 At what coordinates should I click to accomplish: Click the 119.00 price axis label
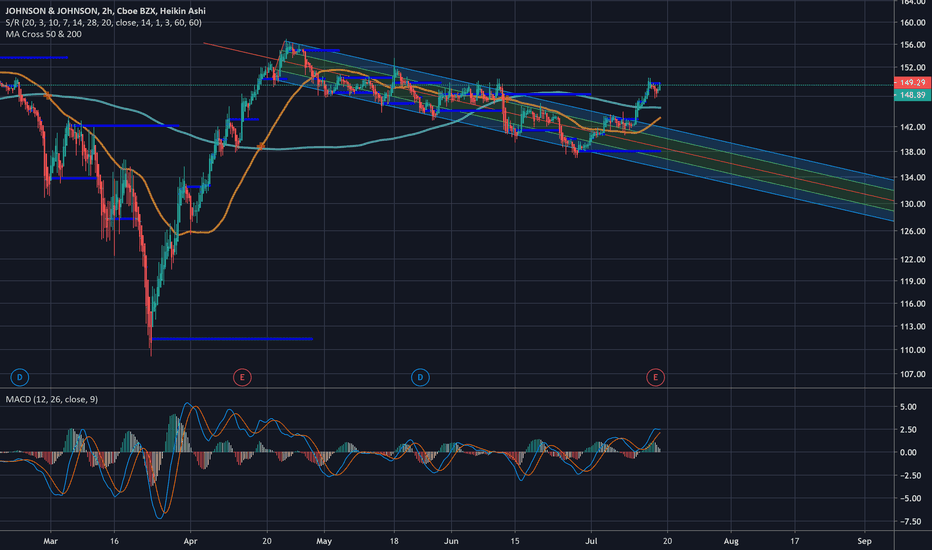(912, 281)
